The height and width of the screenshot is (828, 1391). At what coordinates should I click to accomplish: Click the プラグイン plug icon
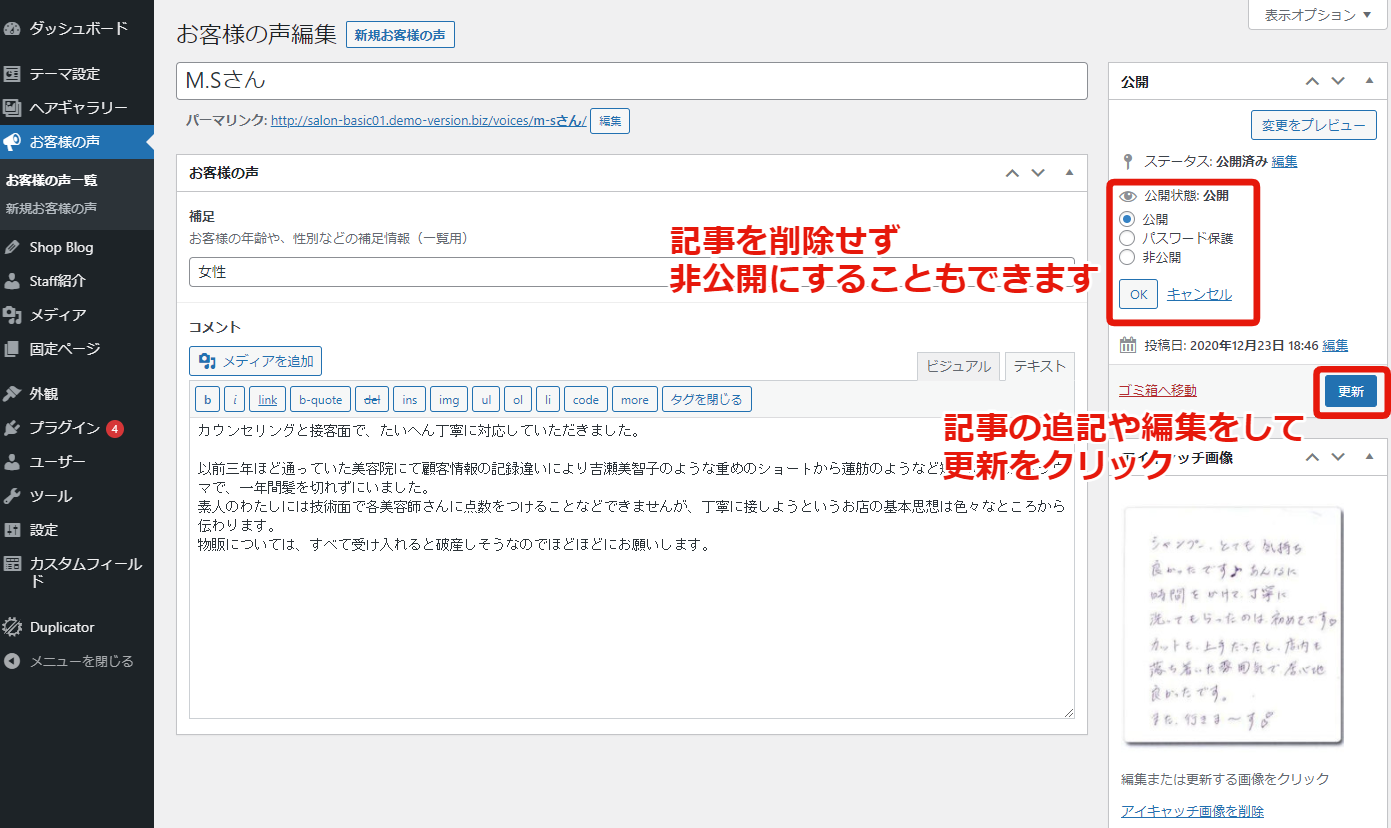point(13,428)
